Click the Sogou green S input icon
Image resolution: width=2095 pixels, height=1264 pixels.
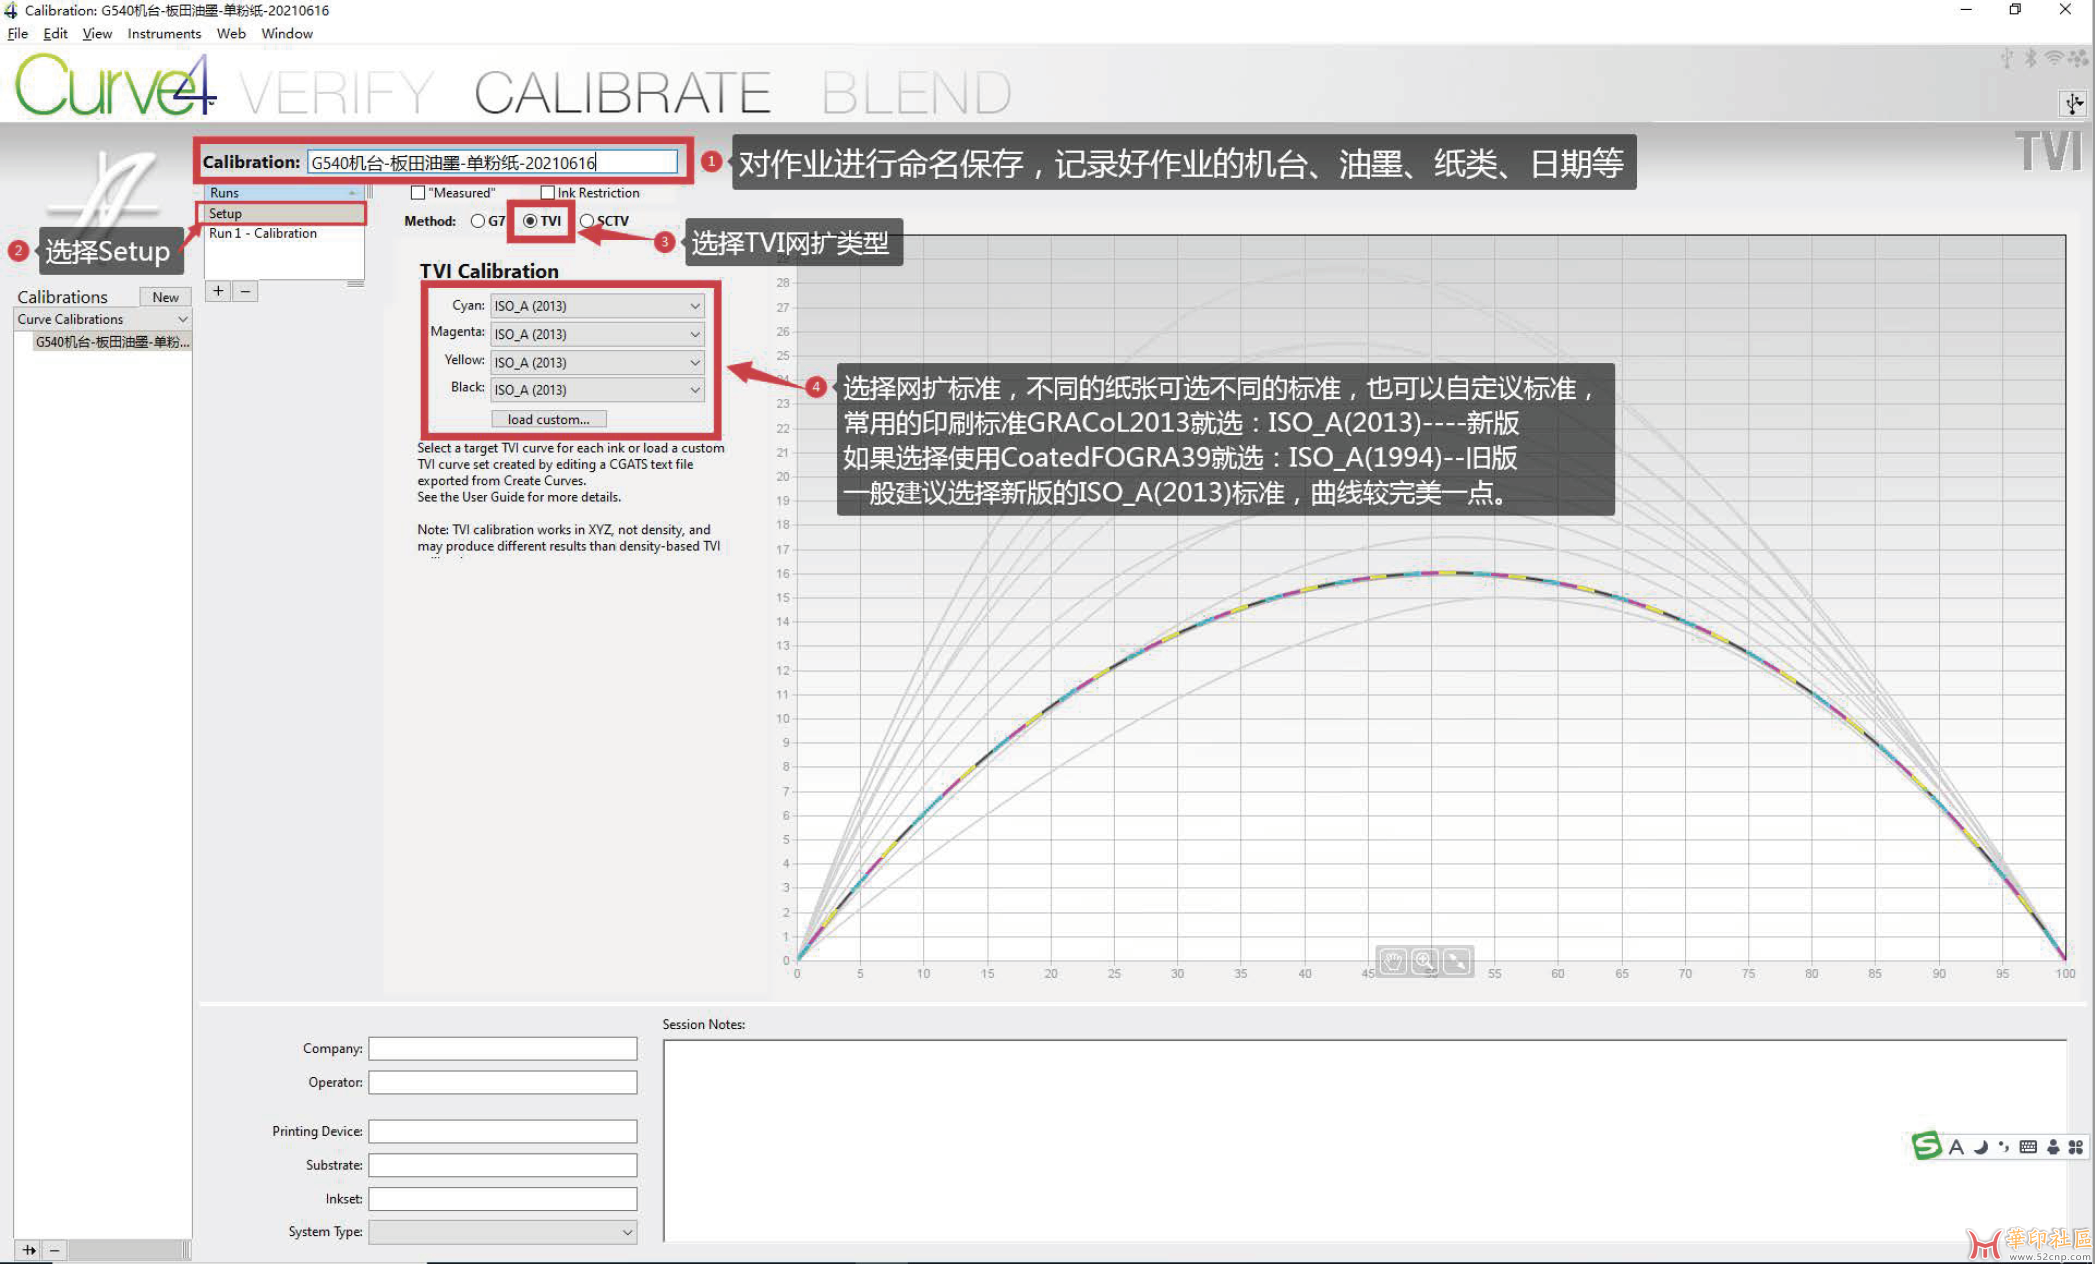(1926, 1146)
